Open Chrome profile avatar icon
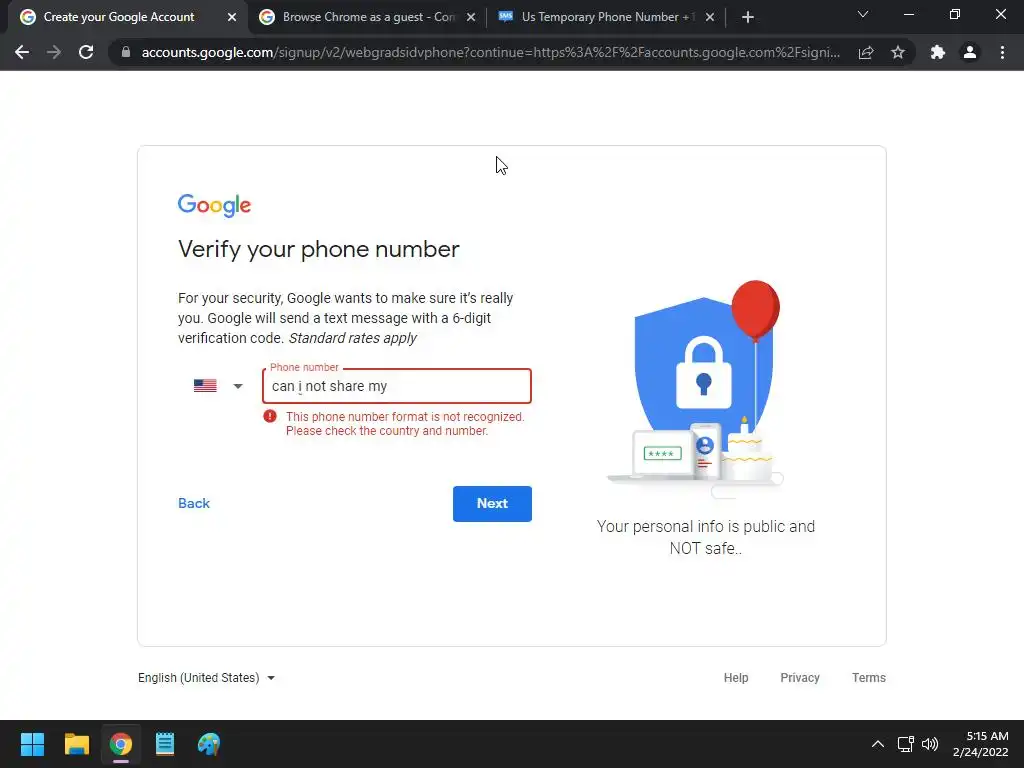 (970, 52)
